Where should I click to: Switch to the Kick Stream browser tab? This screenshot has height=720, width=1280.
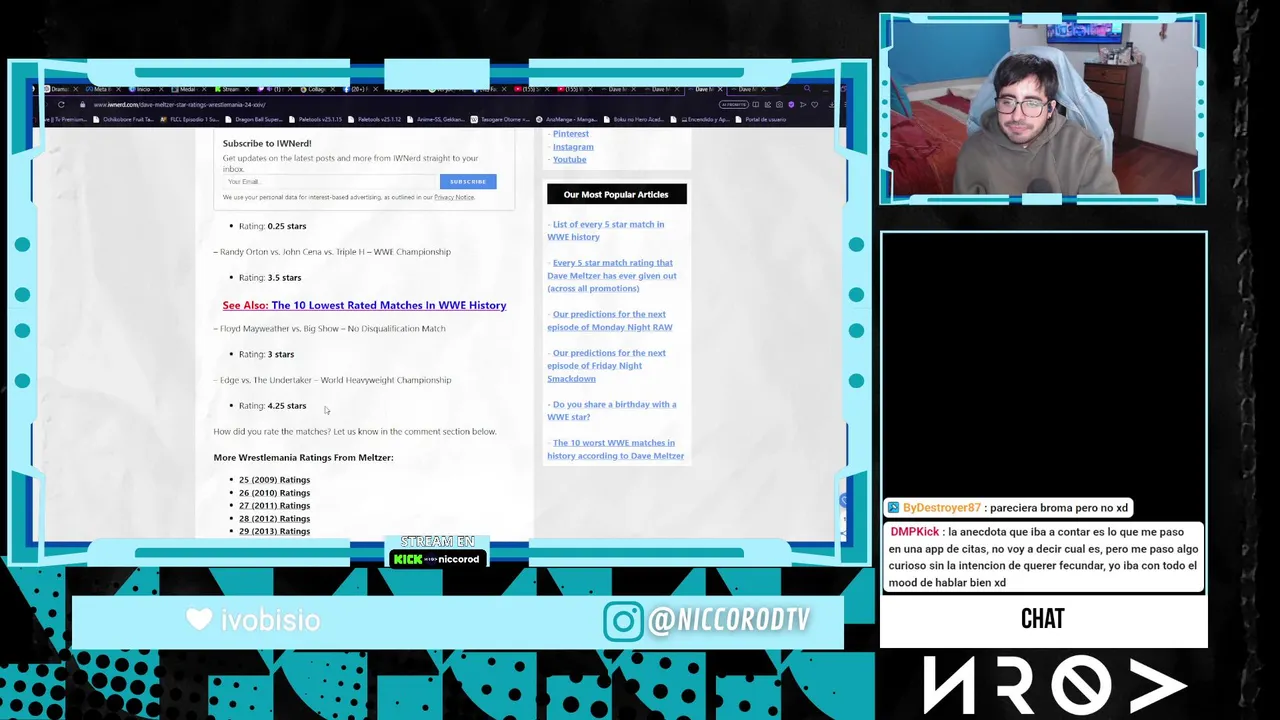tap(232, 89)
